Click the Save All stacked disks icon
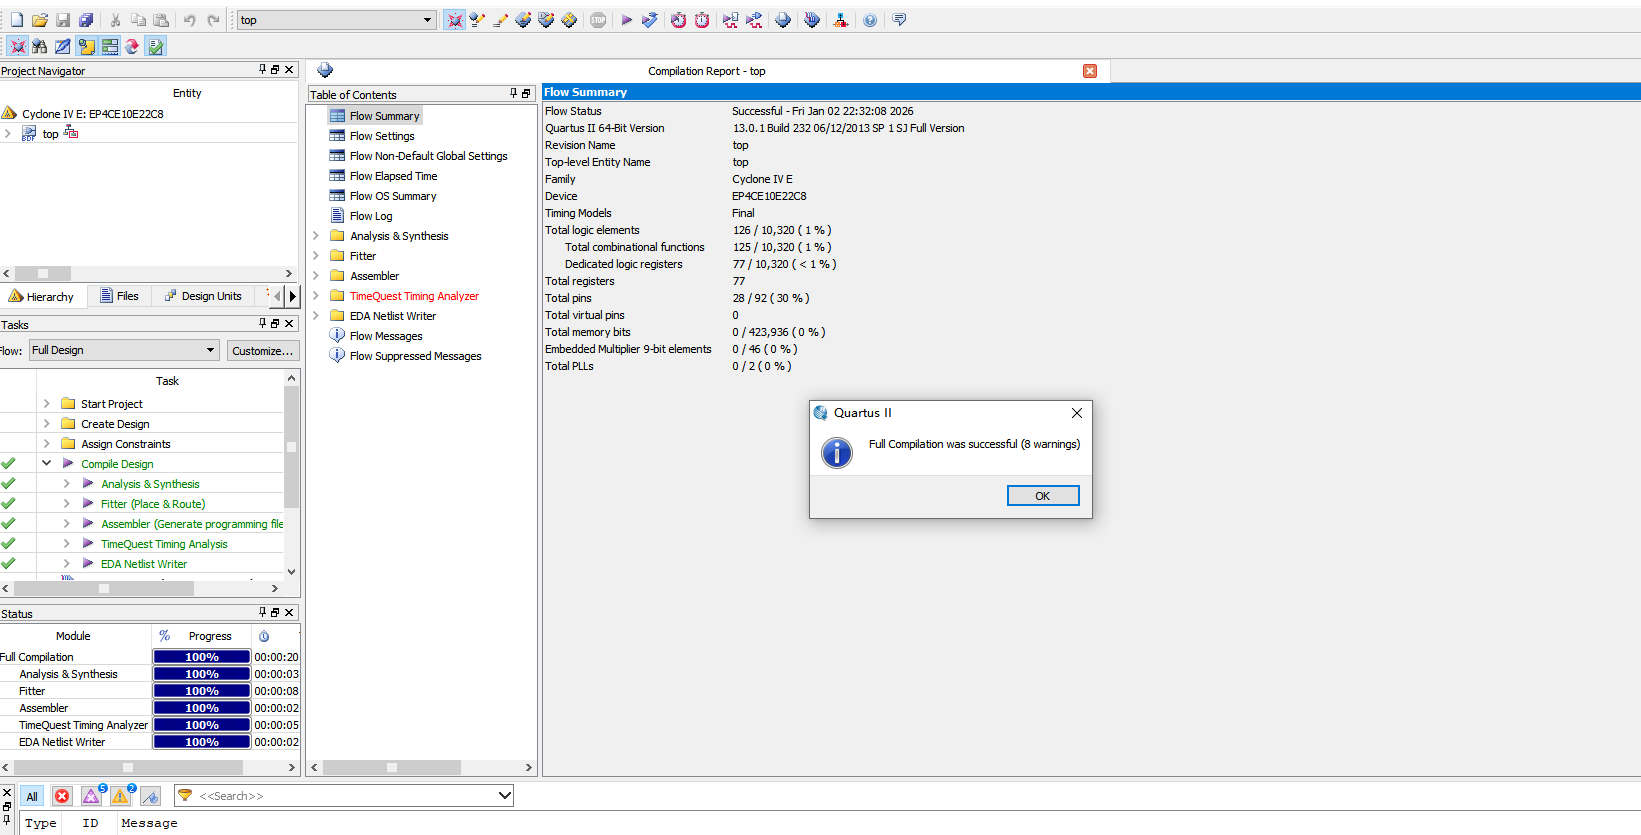Image resolution: width=1641 pixels, height=835 pixels. 86,20
